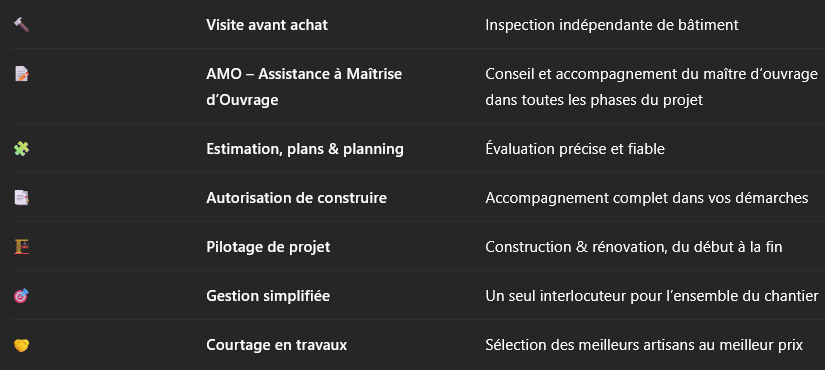Click the target dart icon beside Gestion simplifiée
The width and height of the screenshot is (825, 370).
click(x=21, y=296)
